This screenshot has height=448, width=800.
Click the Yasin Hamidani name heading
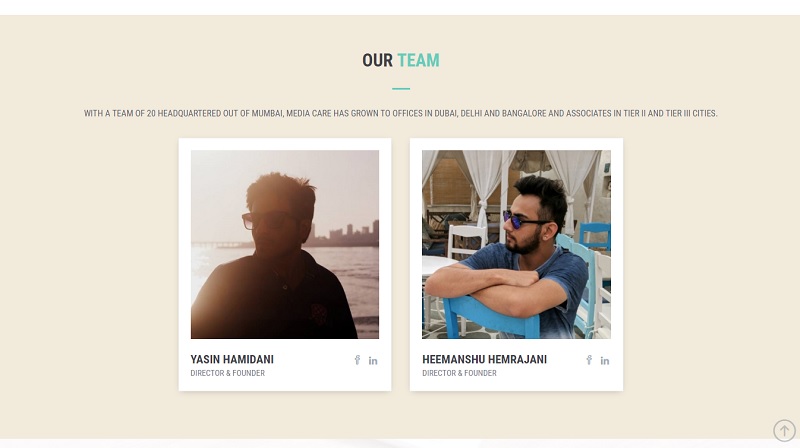[x=232, y=360]
